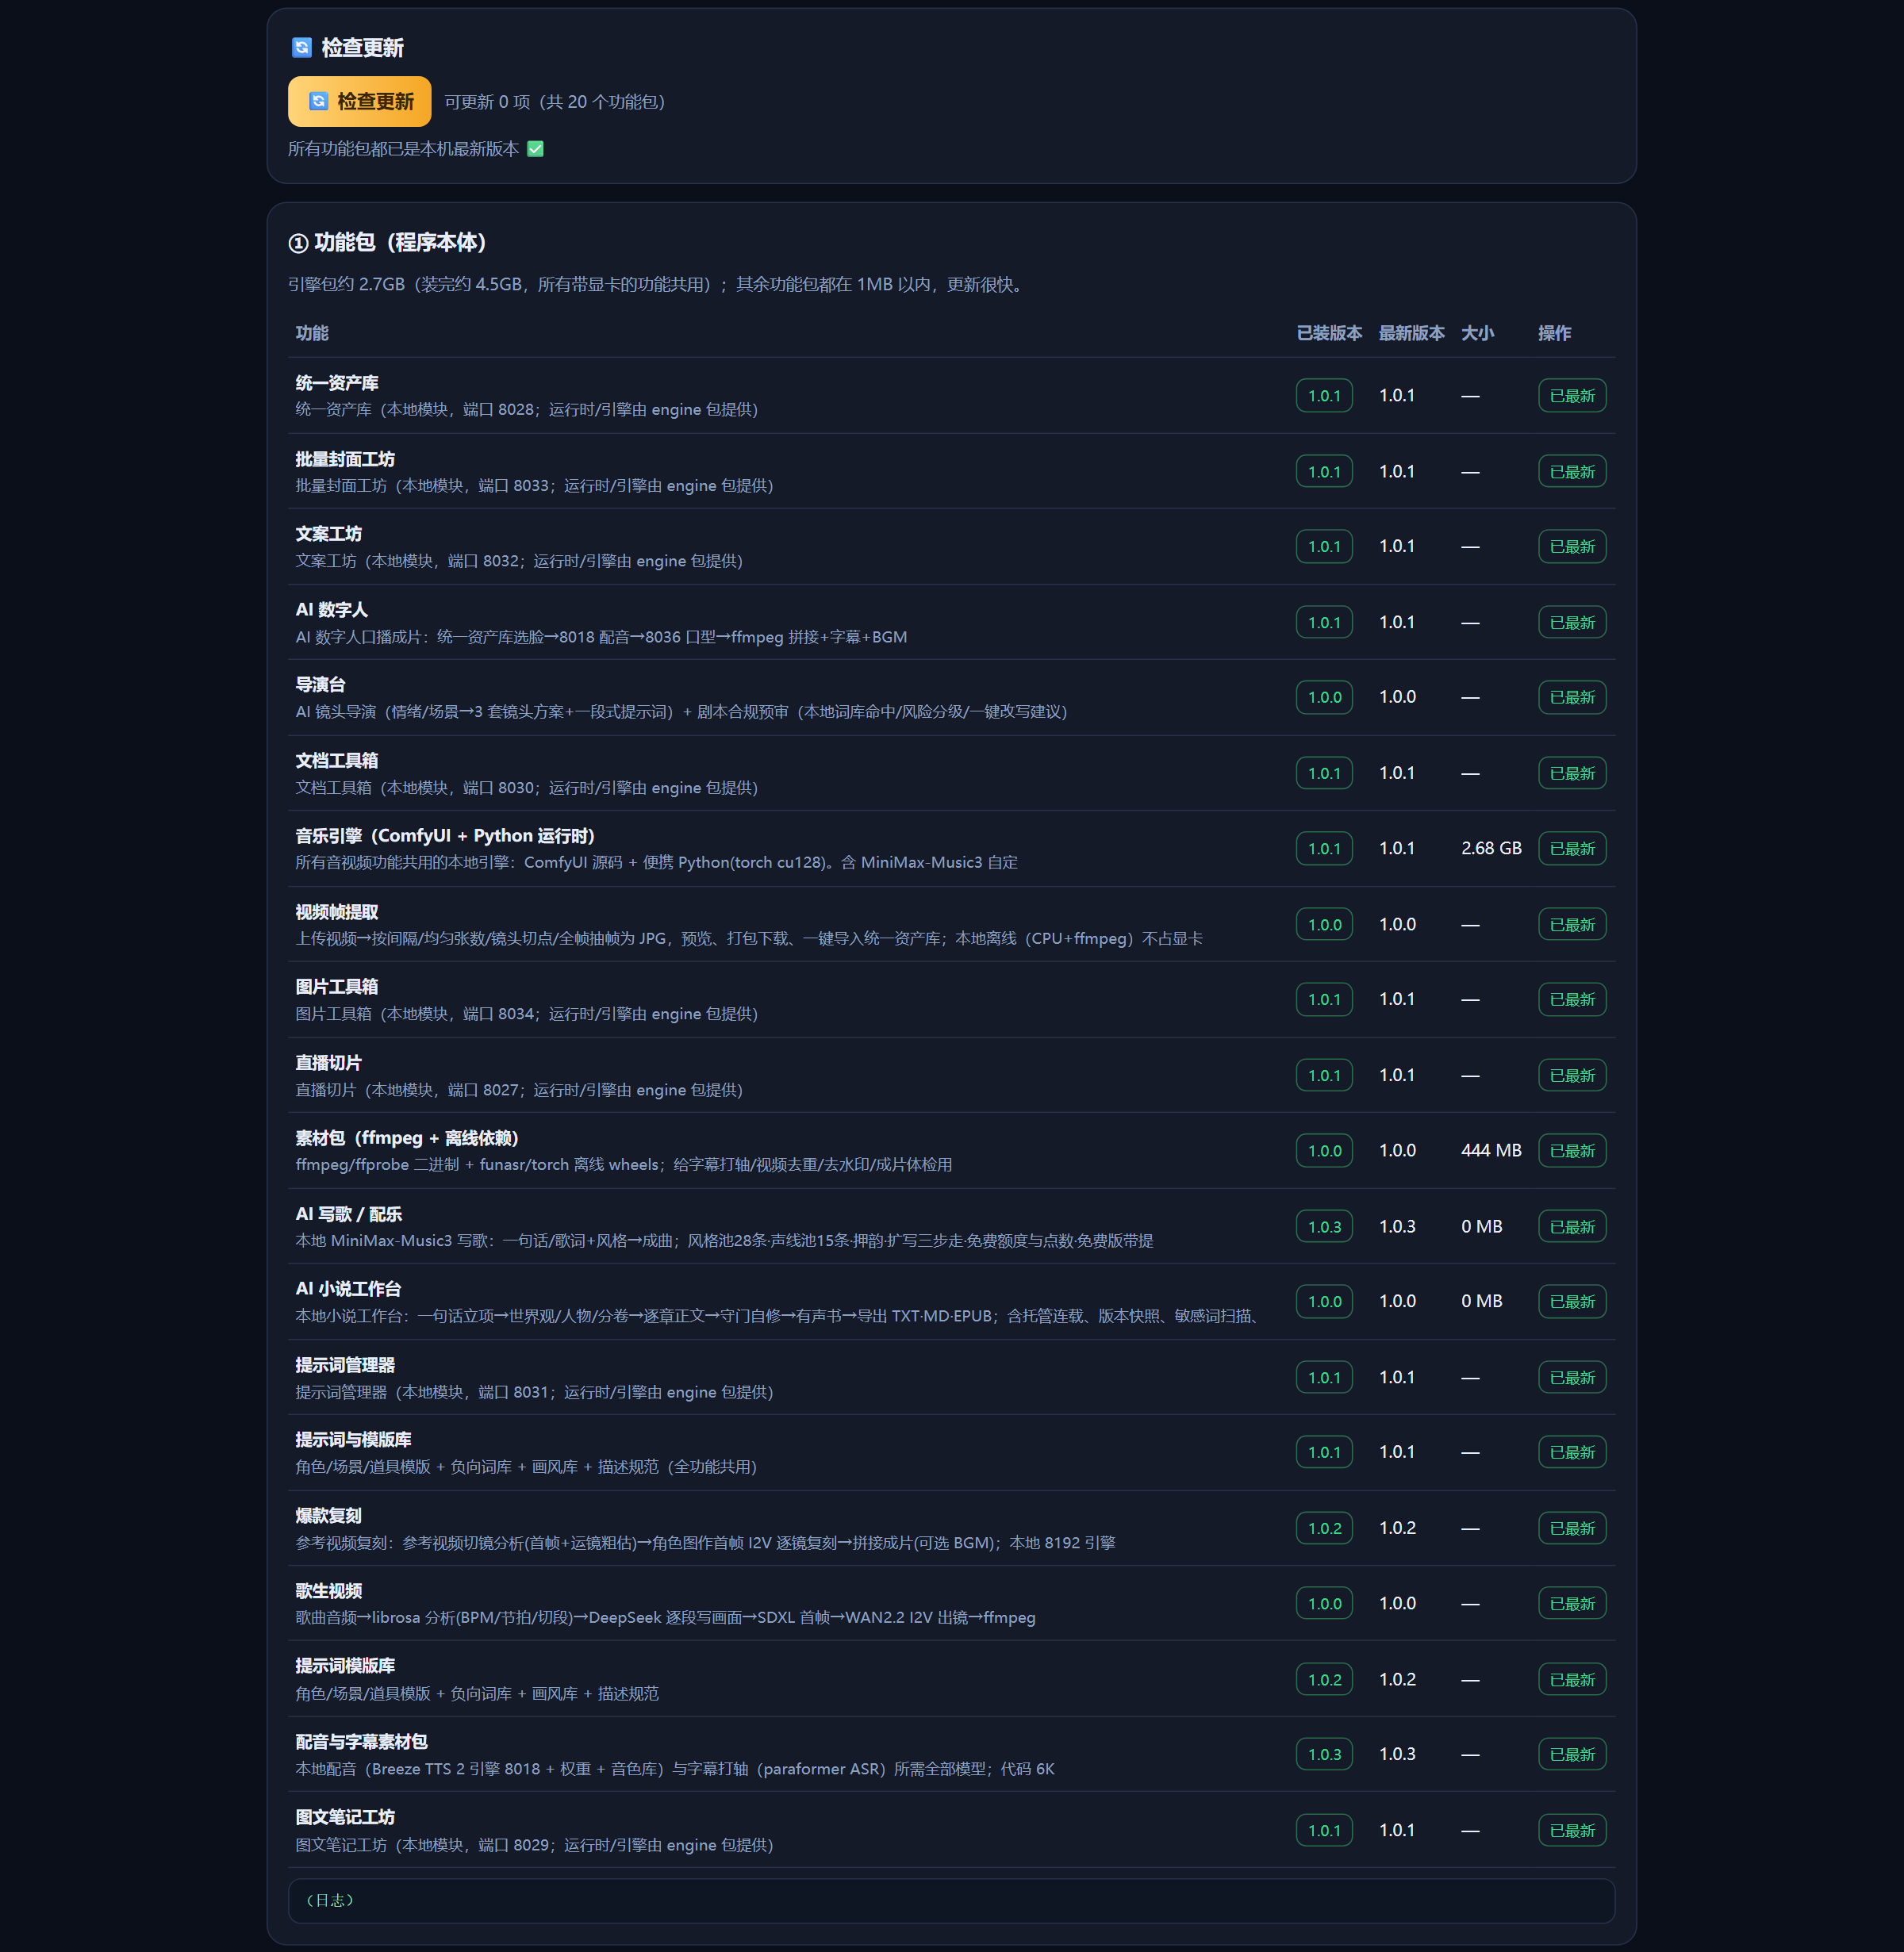Click the latest version 1.0.2 for 爆款复刻

1397,1528
